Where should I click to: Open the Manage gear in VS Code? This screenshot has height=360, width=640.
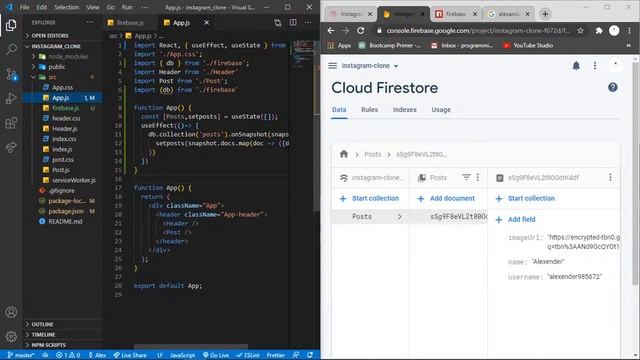[x=11, y=336]
